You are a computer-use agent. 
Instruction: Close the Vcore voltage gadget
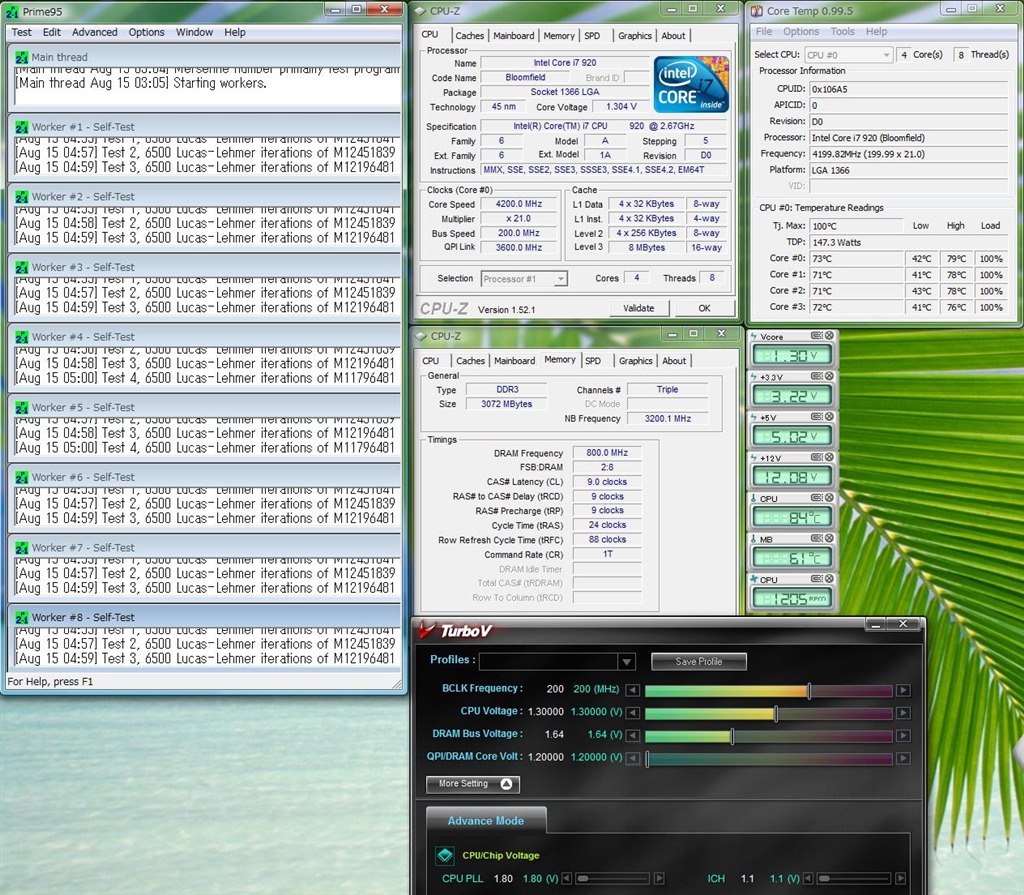[828, 335]
